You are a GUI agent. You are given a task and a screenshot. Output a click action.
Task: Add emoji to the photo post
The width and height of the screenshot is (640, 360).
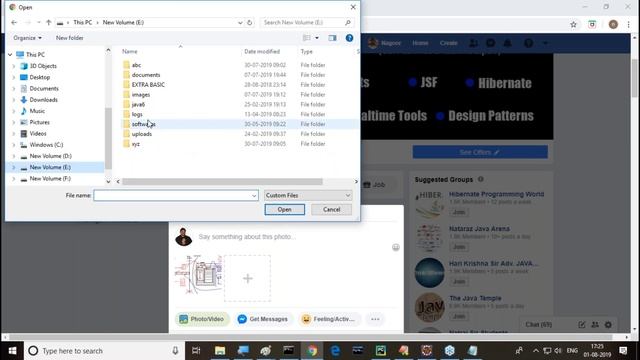point(396,247)
